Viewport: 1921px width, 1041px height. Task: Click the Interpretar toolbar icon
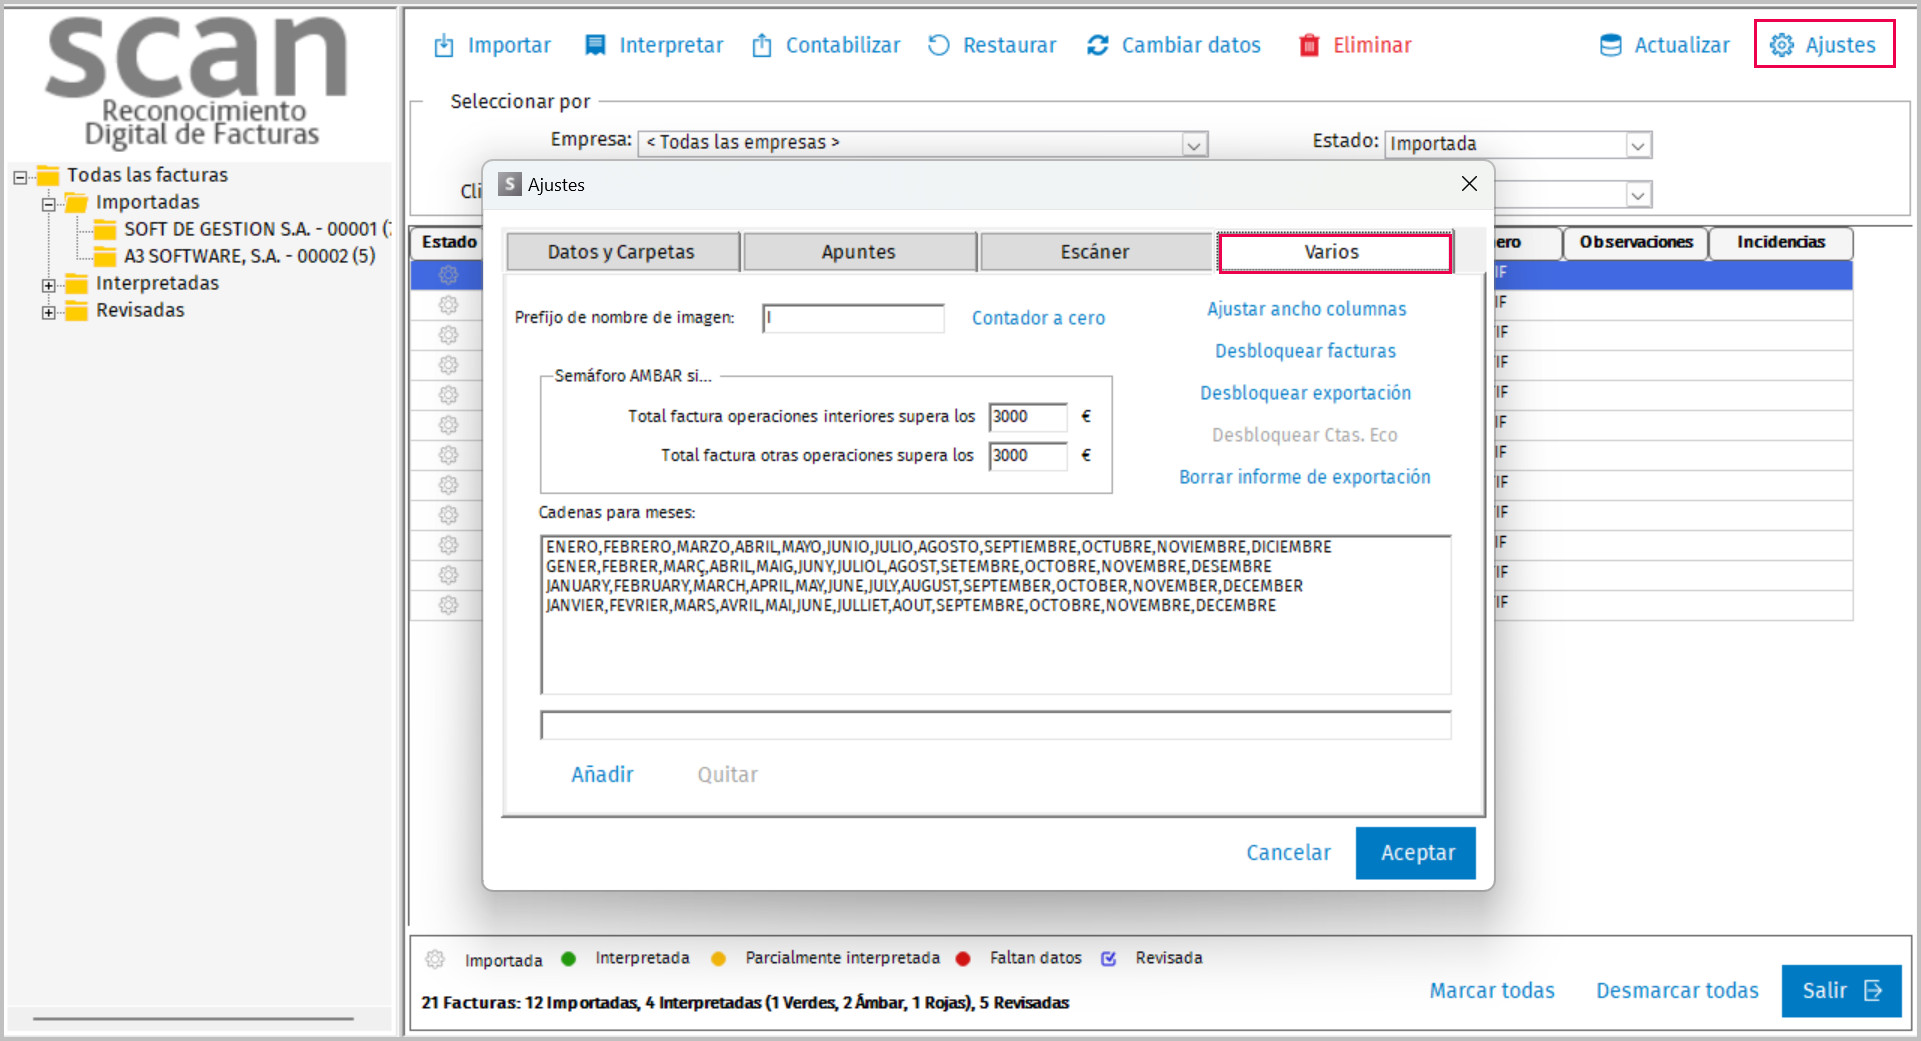pyautogui.click(x=595, y=45)
